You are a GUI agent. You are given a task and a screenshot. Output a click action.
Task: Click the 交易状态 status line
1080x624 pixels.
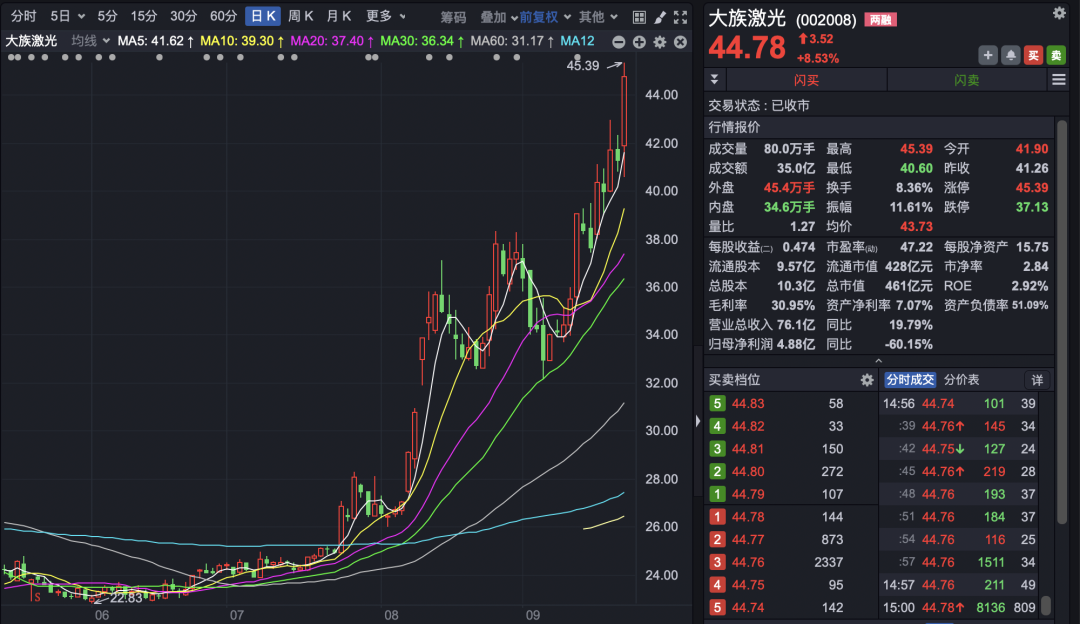[x=759, y=105]
